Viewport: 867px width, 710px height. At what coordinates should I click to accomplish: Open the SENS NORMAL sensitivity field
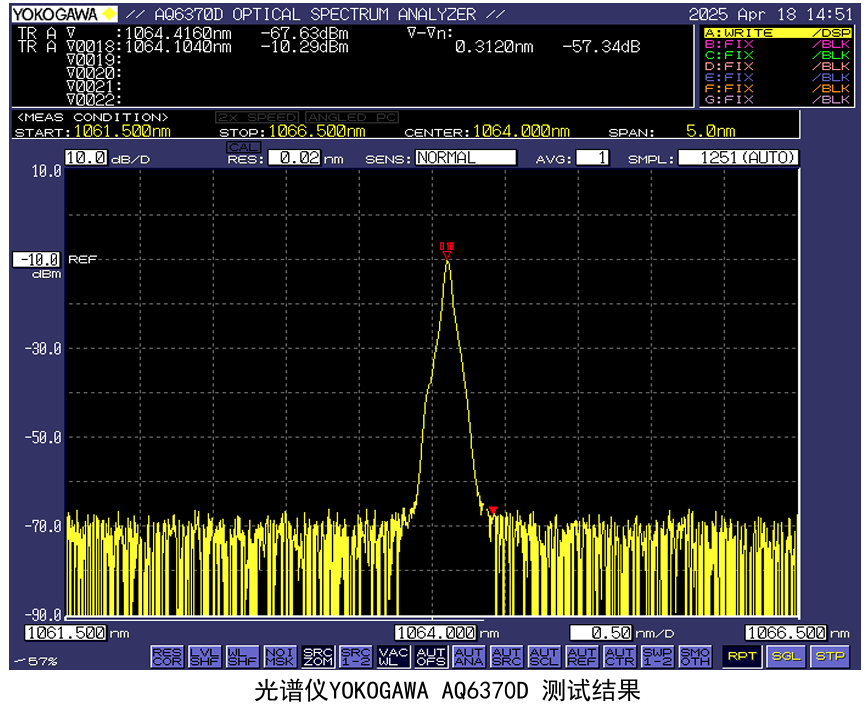[466, 158]
